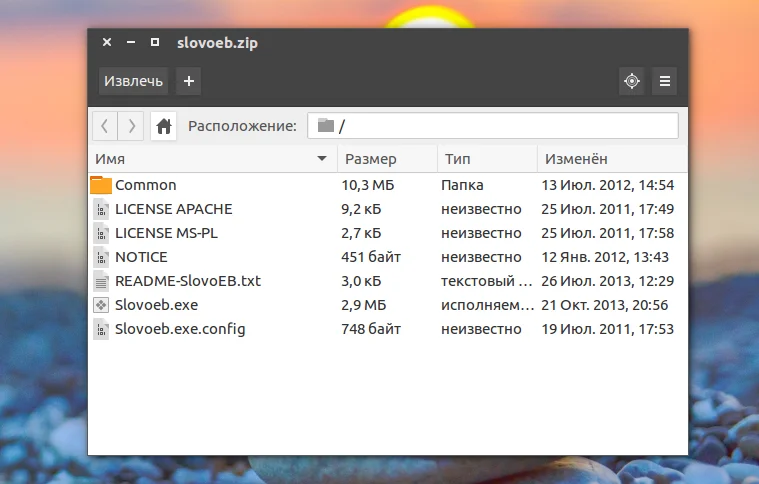Select the LICENSE APACHE file
759x484 pixels.
coord(173,209)
